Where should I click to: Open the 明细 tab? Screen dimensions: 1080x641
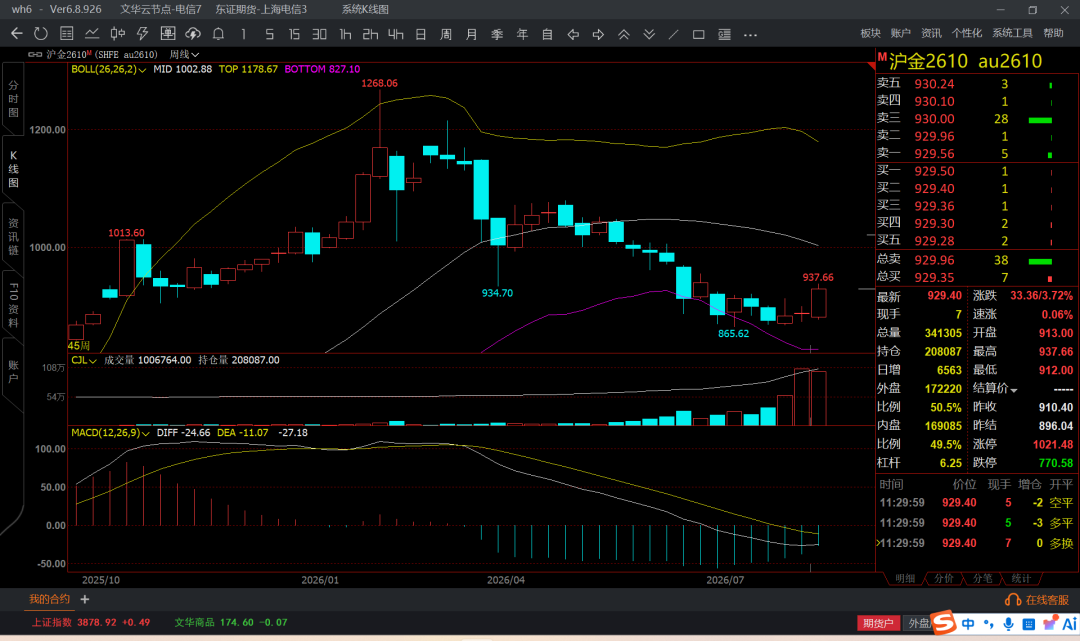point(905,578)
